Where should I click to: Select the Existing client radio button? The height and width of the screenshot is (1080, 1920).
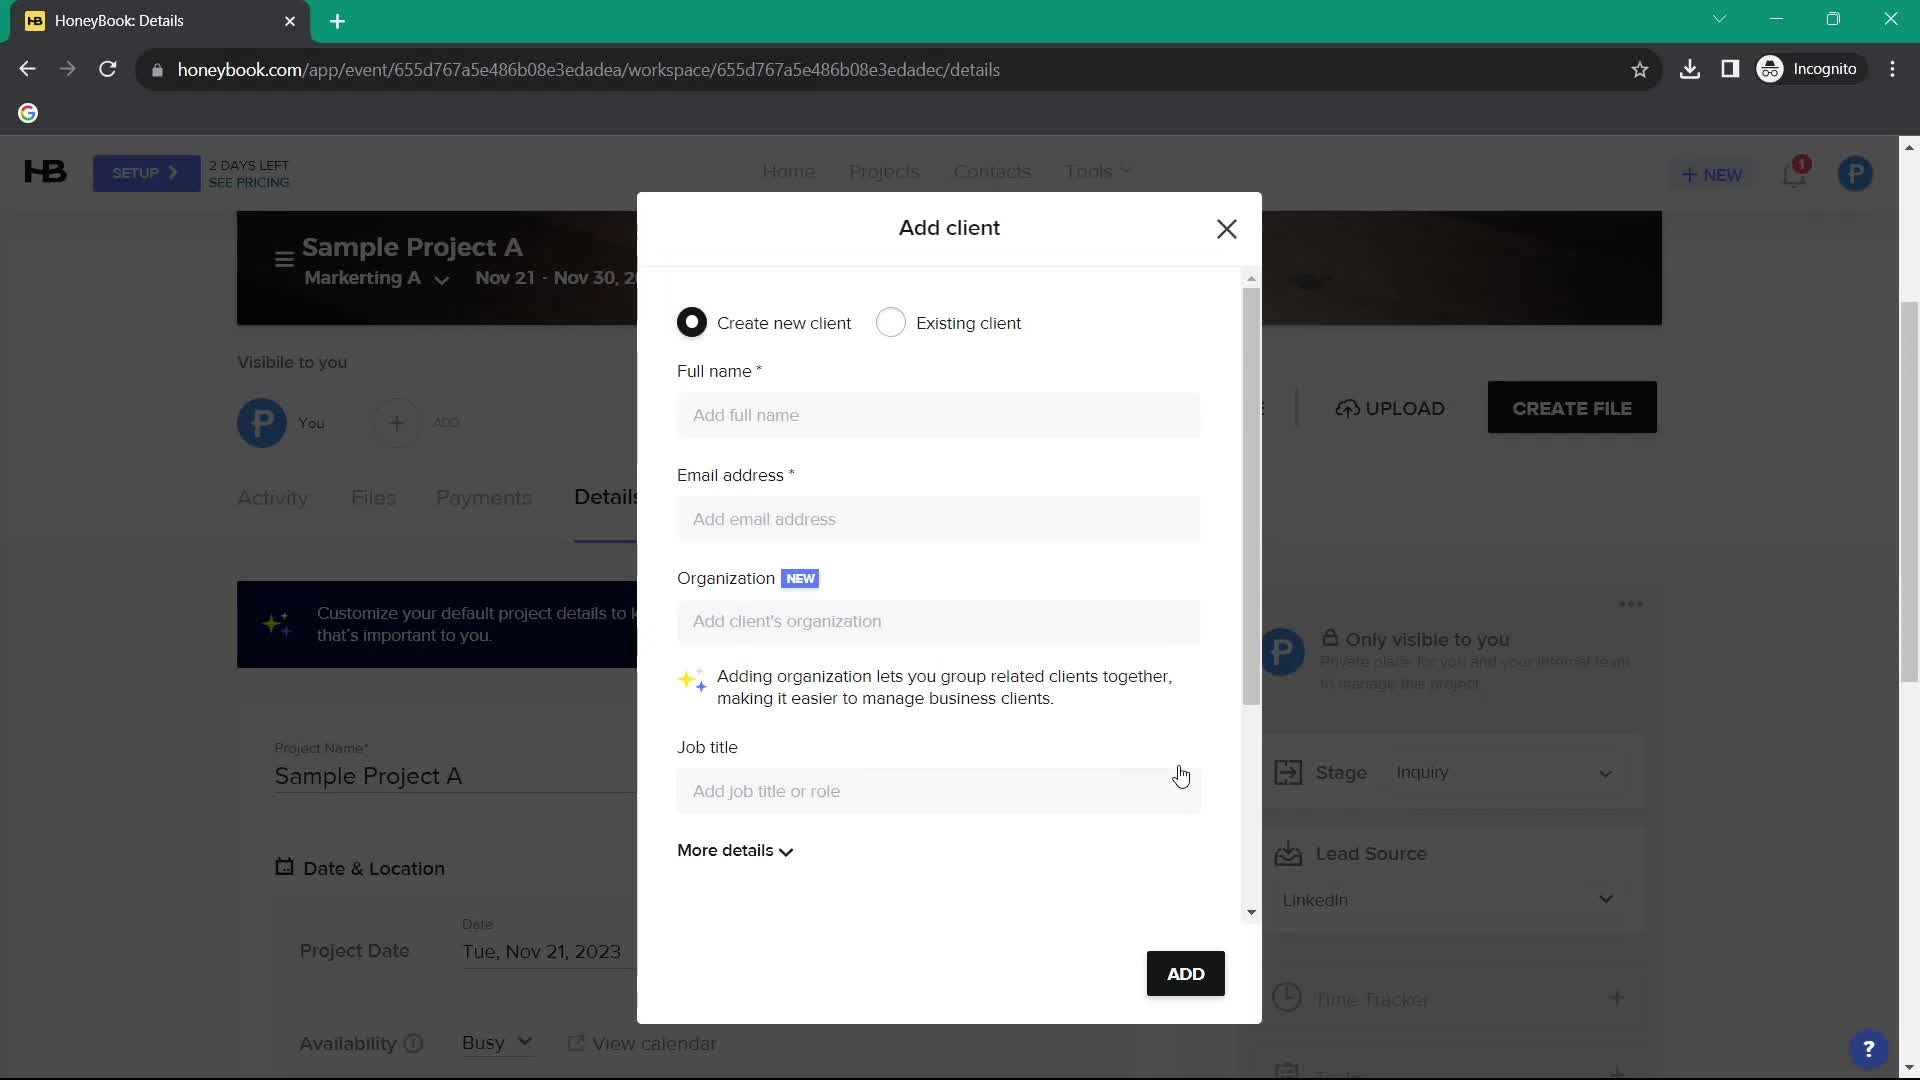click(889, 322)
